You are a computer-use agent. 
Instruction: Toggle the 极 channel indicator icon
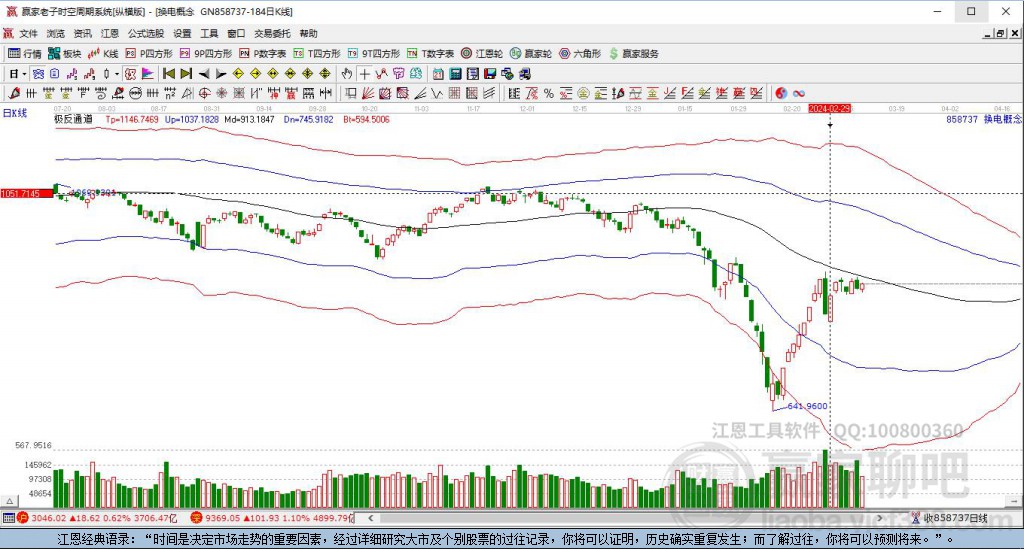click(130, 74)
